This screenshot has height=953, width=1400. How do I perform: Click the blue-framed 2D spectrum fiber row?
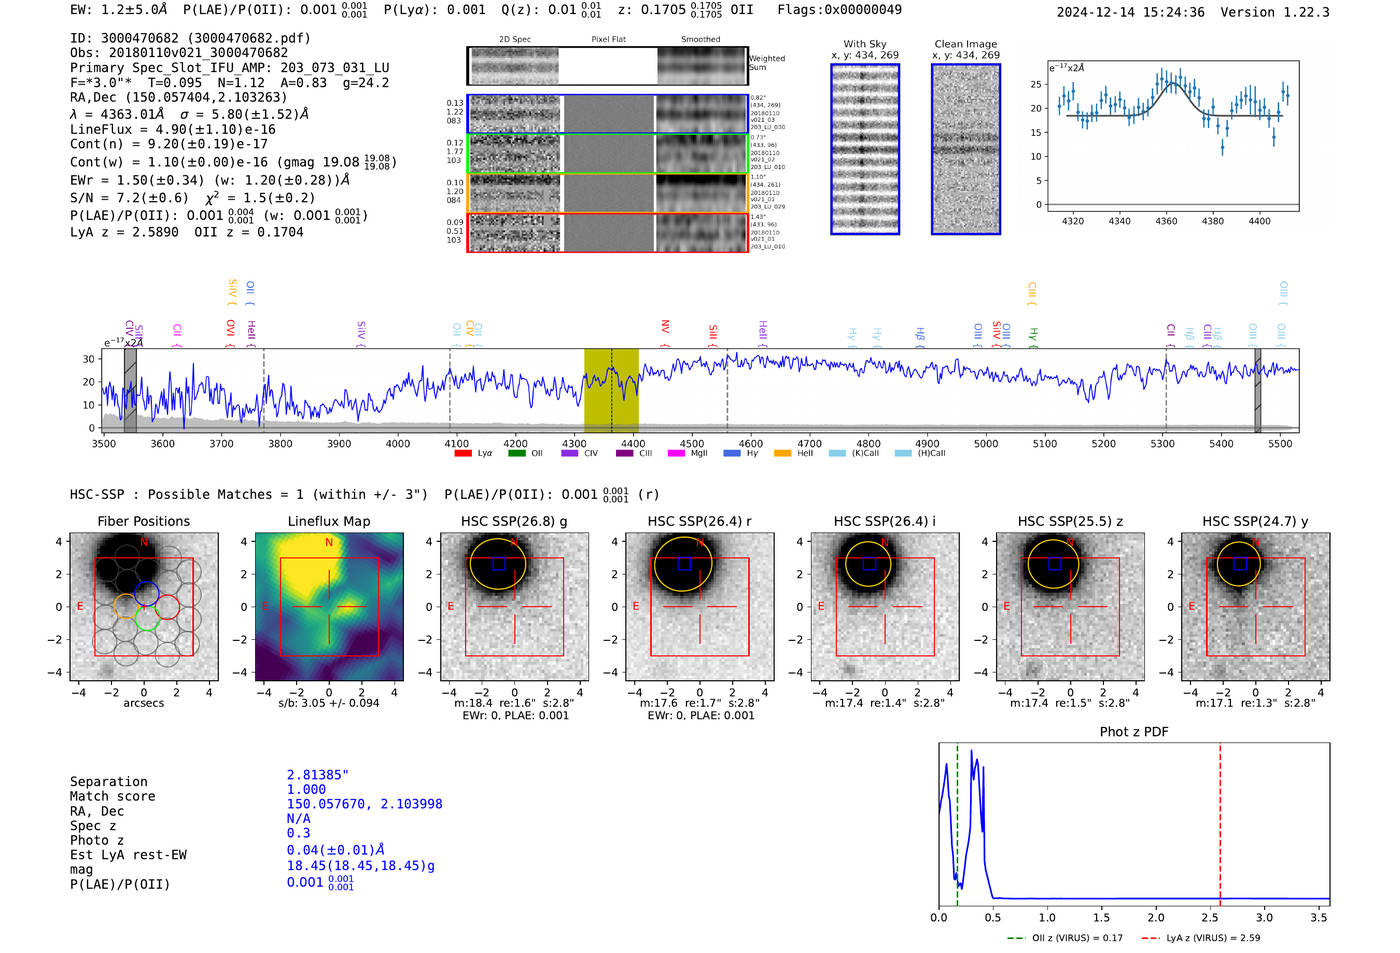click(608, 114)
